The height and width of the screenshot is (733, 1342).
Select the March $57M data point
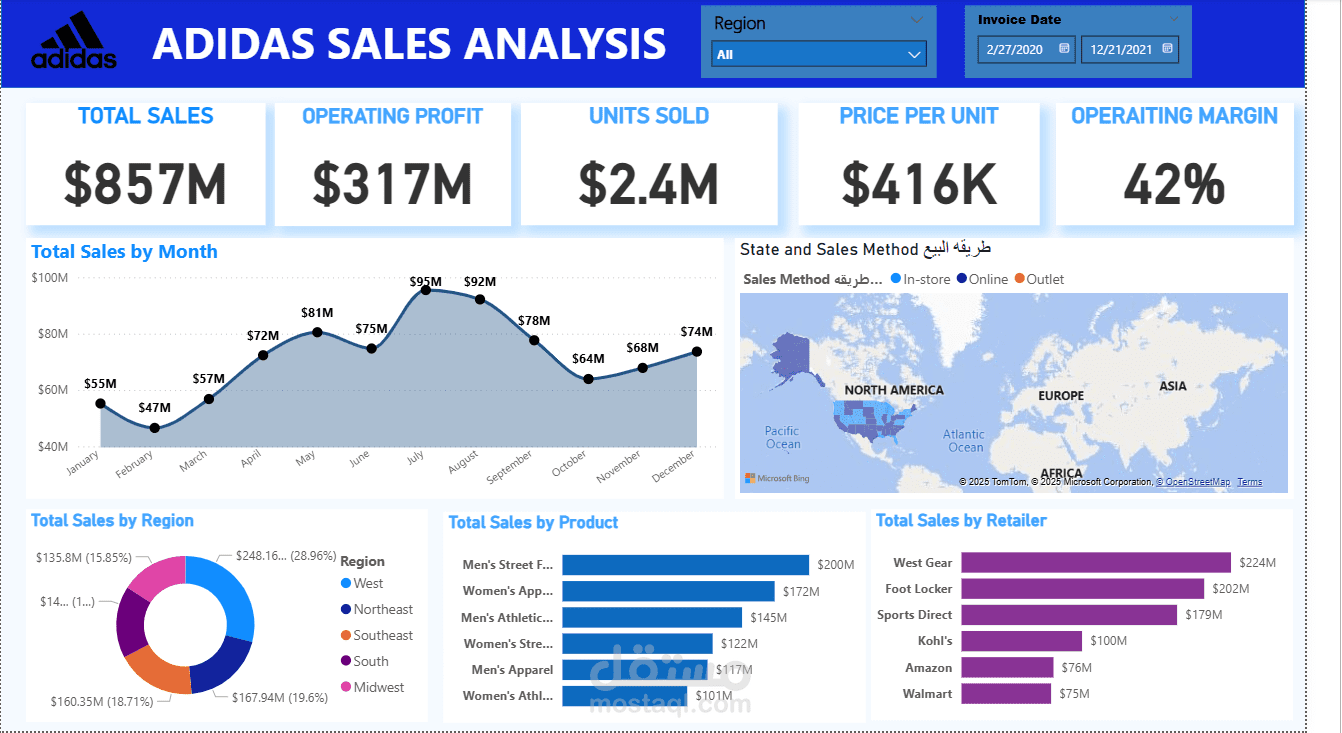coord(209,399)
